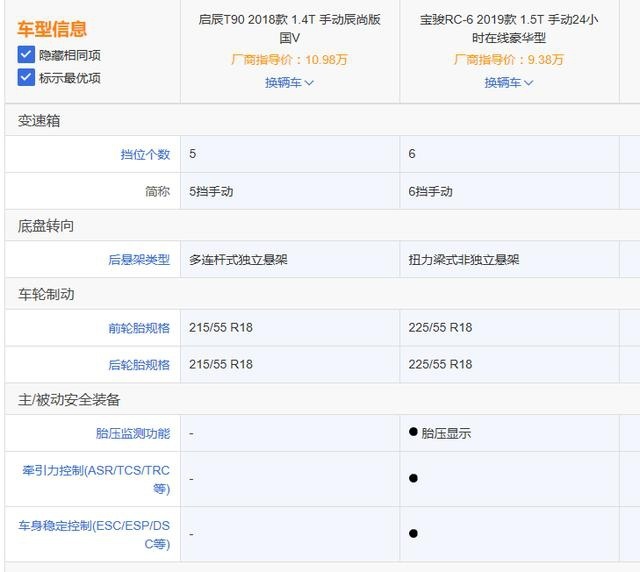The image size is (640, 572).
Task: Select 215/55 R18 in the 前轮胎规格 row
Action: 221,327
